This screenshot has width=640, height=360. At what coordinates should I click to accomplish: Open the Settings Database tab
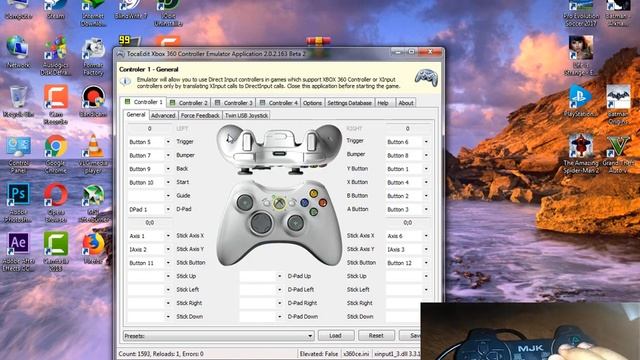pos(349,103)
